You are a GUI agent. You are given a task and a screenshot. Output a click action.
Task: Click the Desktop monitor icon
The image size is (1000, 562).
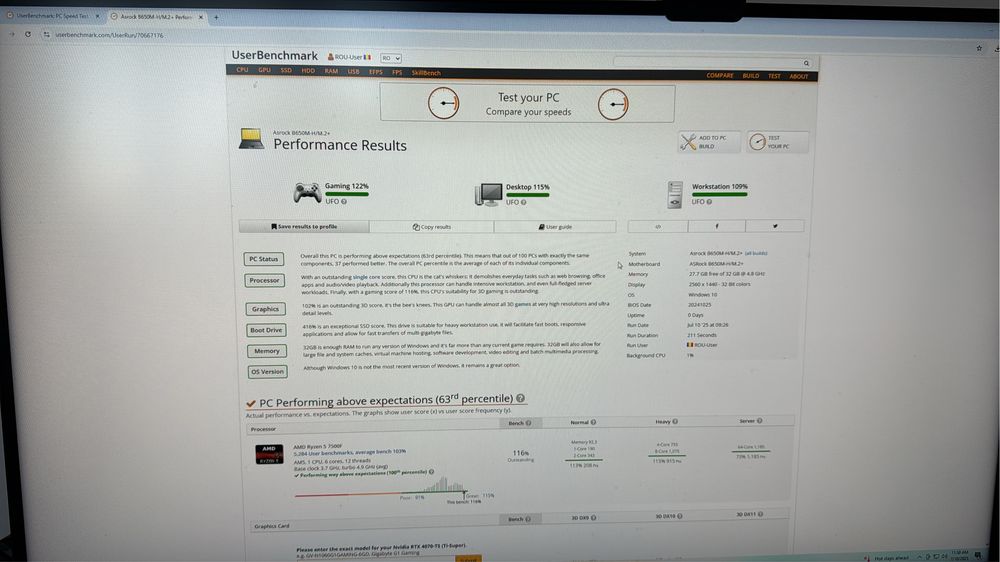click(489, 194)
